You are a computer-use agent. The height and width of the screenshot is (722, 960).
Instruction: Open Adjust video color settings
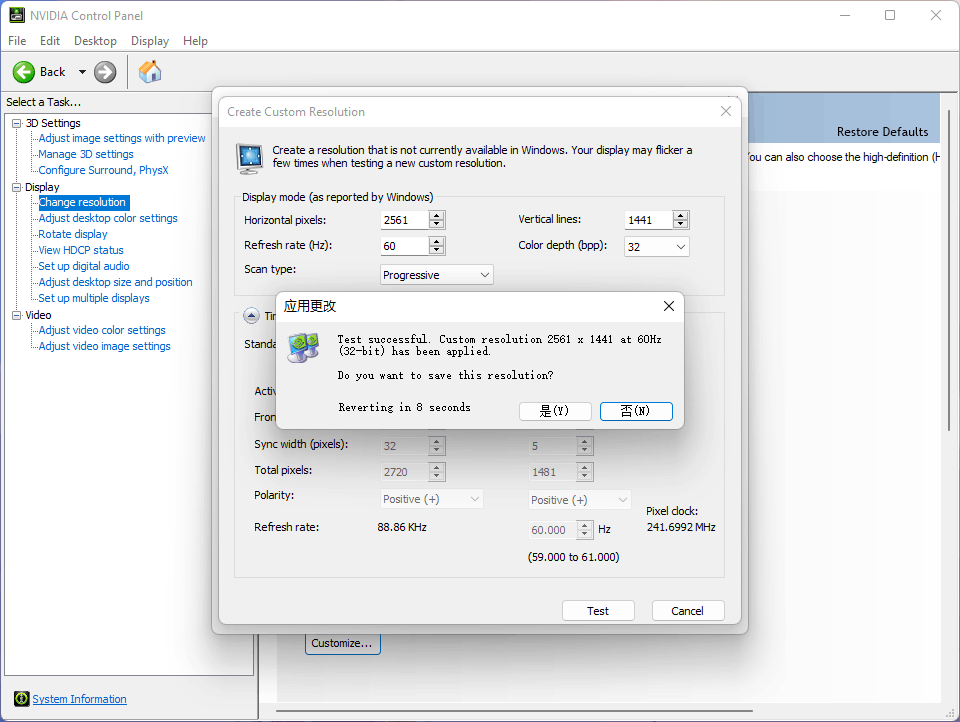tap(102, 330)
